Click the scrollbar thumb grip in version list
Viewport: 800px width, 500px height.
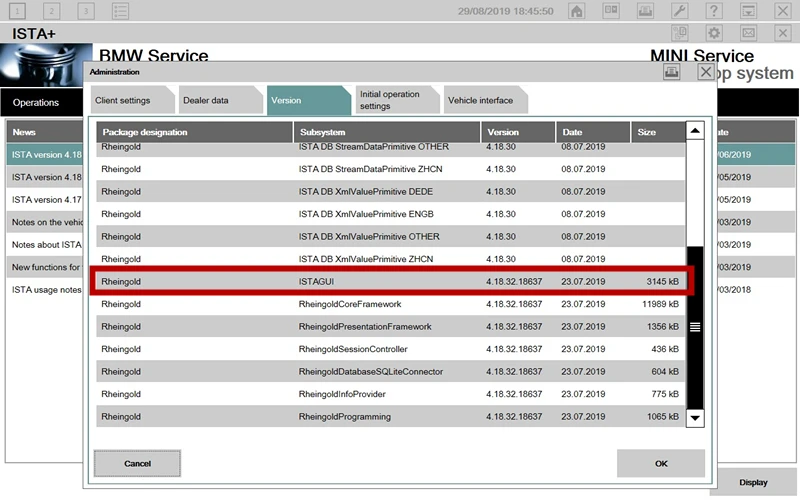tap(695, 327)
